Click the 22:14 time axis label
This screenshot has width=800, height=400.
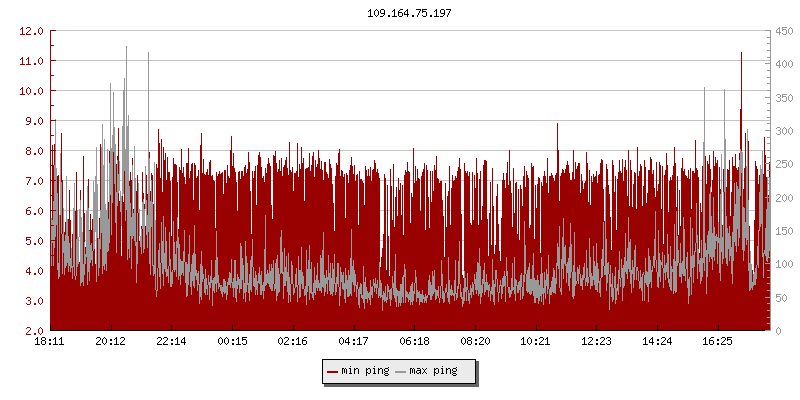172,342
